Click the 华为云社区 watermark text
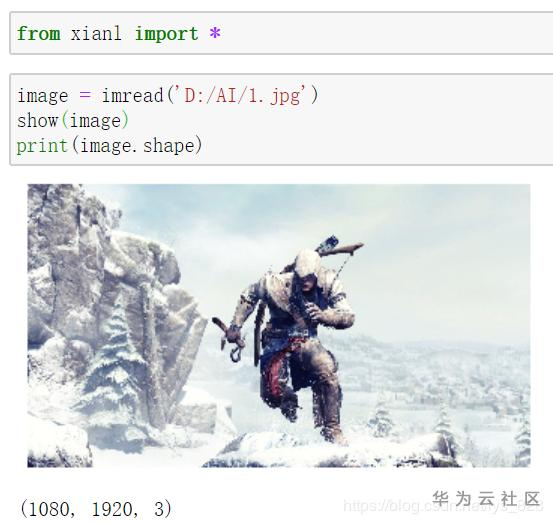The height and width of the screenshot is (524, 553). point(486,499)
